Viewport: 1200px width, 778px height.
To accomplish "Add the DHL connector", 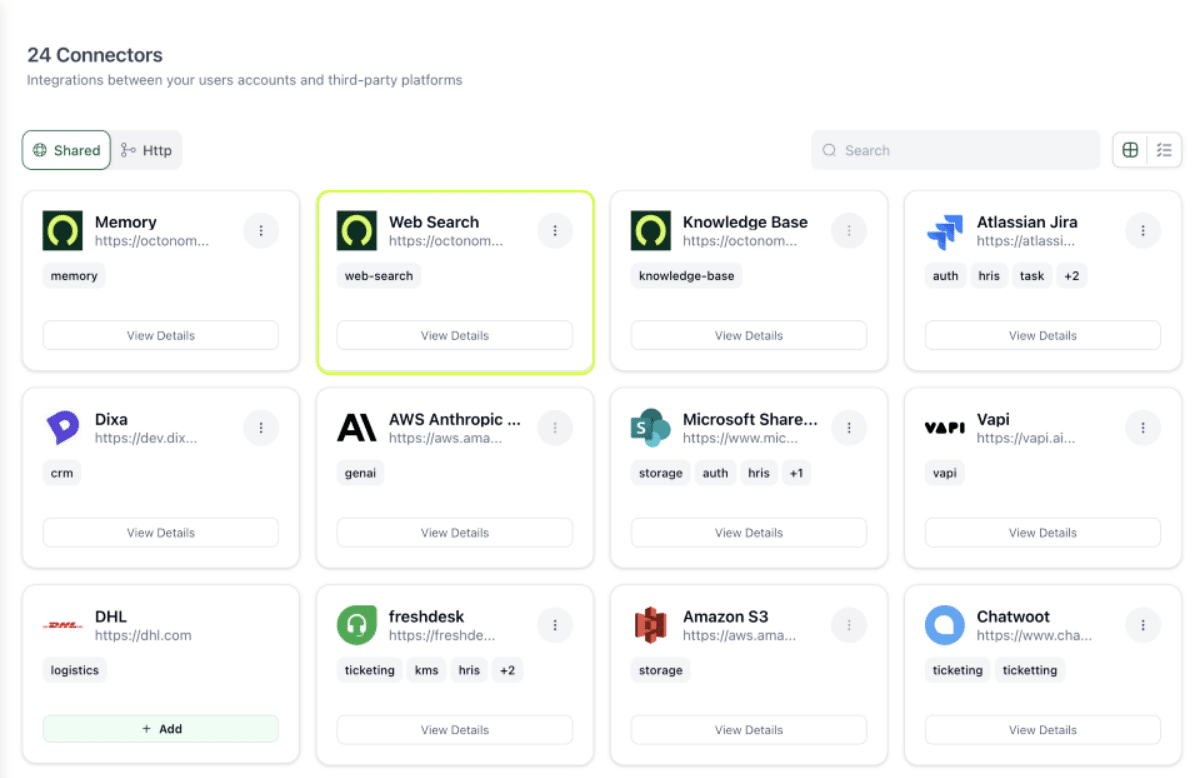I will pos(160,729).
